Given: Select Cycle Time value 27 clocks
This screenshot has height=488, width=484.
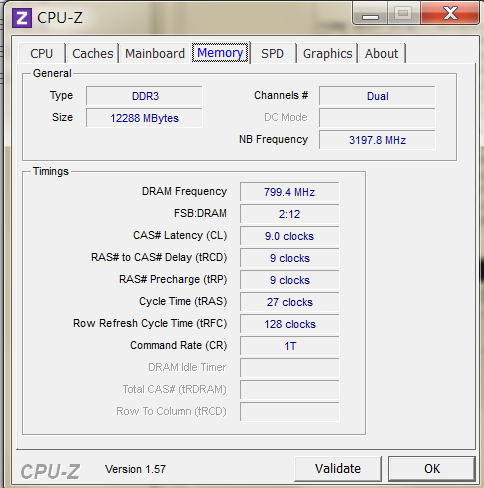Looking at the screenshot, I should [290, 302].
